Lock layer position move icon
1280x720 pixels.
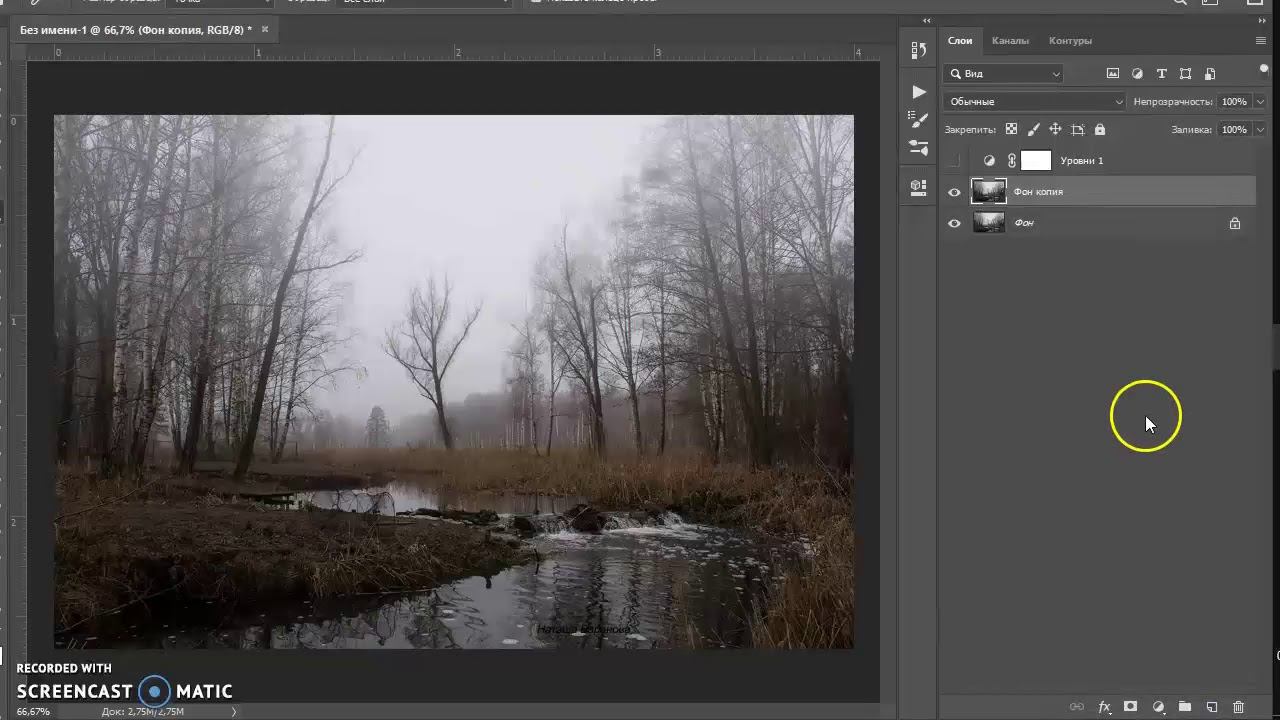1055,129
